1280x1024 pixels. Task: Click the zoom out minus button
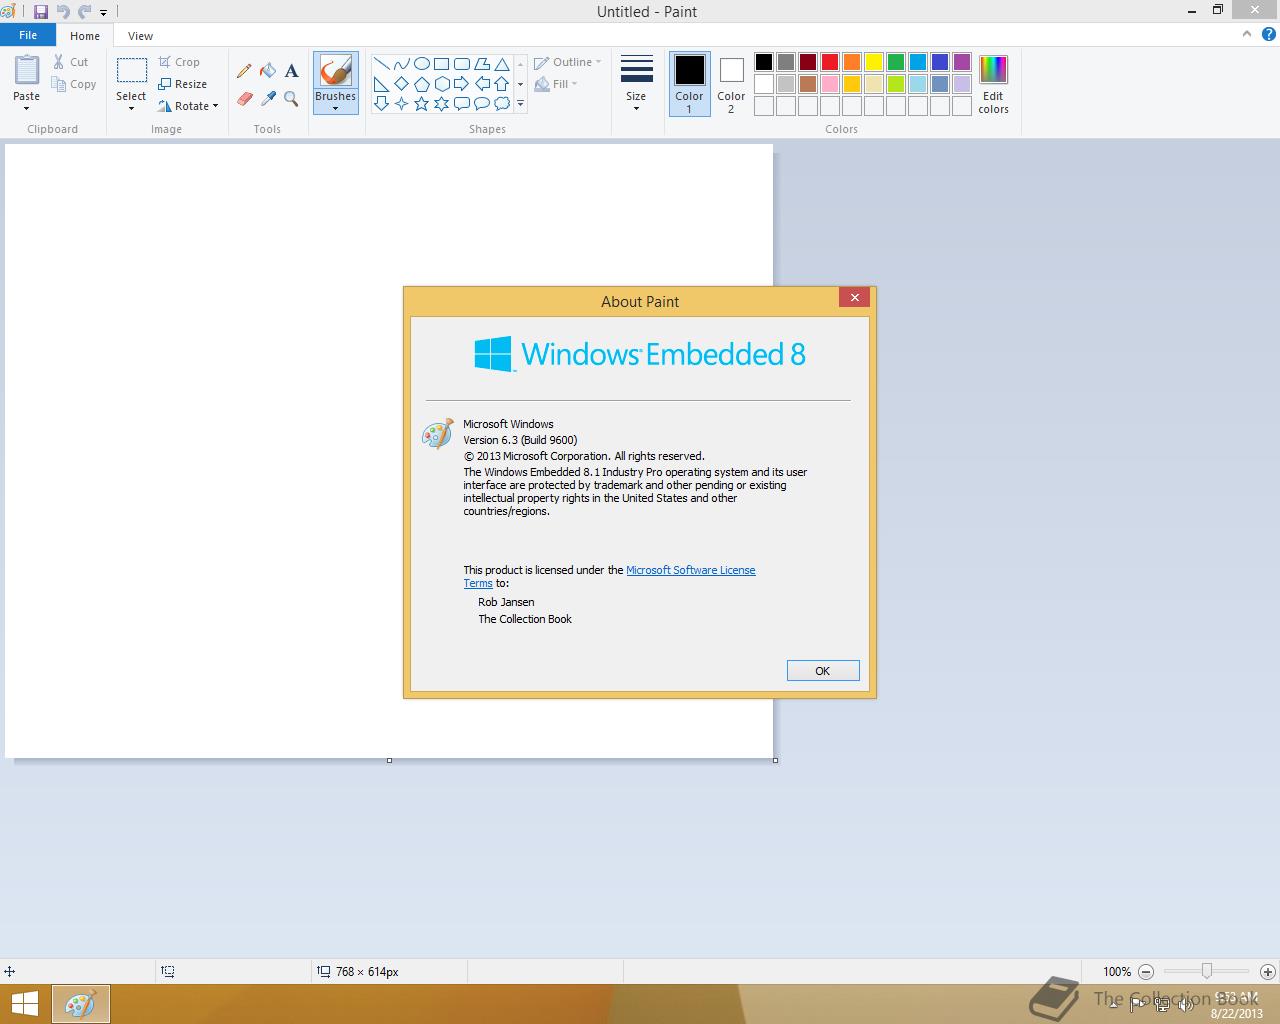(x=1146, y=971)
